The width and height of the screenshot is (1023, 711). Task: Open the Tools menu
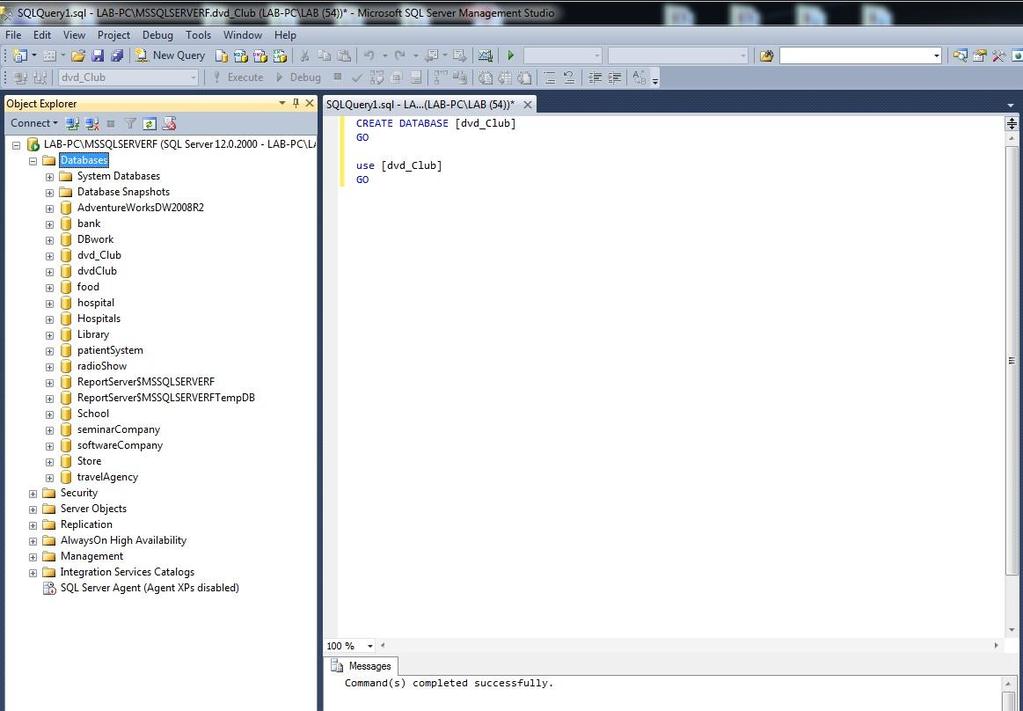click(x=198, y=35)
